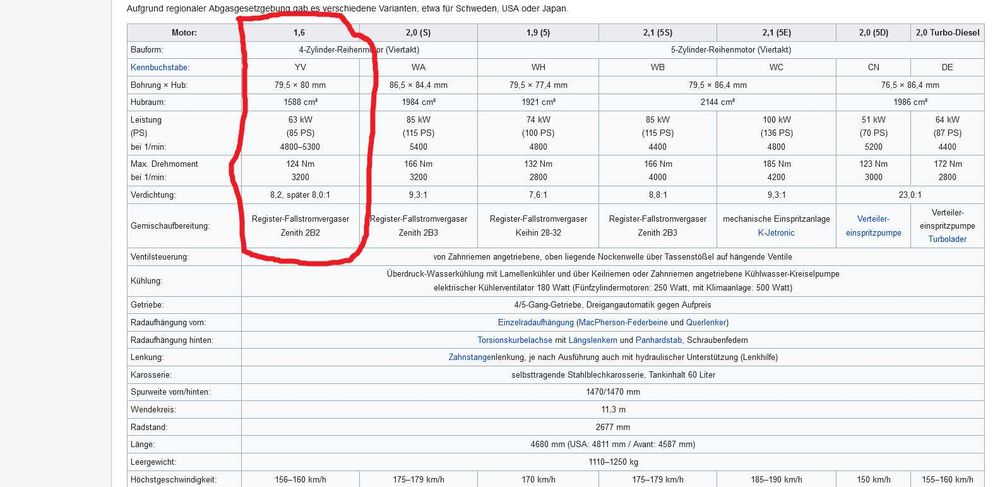Open the Verteilereinspritzpumpe link in 2,0 (5D) column

pos(874,226)
